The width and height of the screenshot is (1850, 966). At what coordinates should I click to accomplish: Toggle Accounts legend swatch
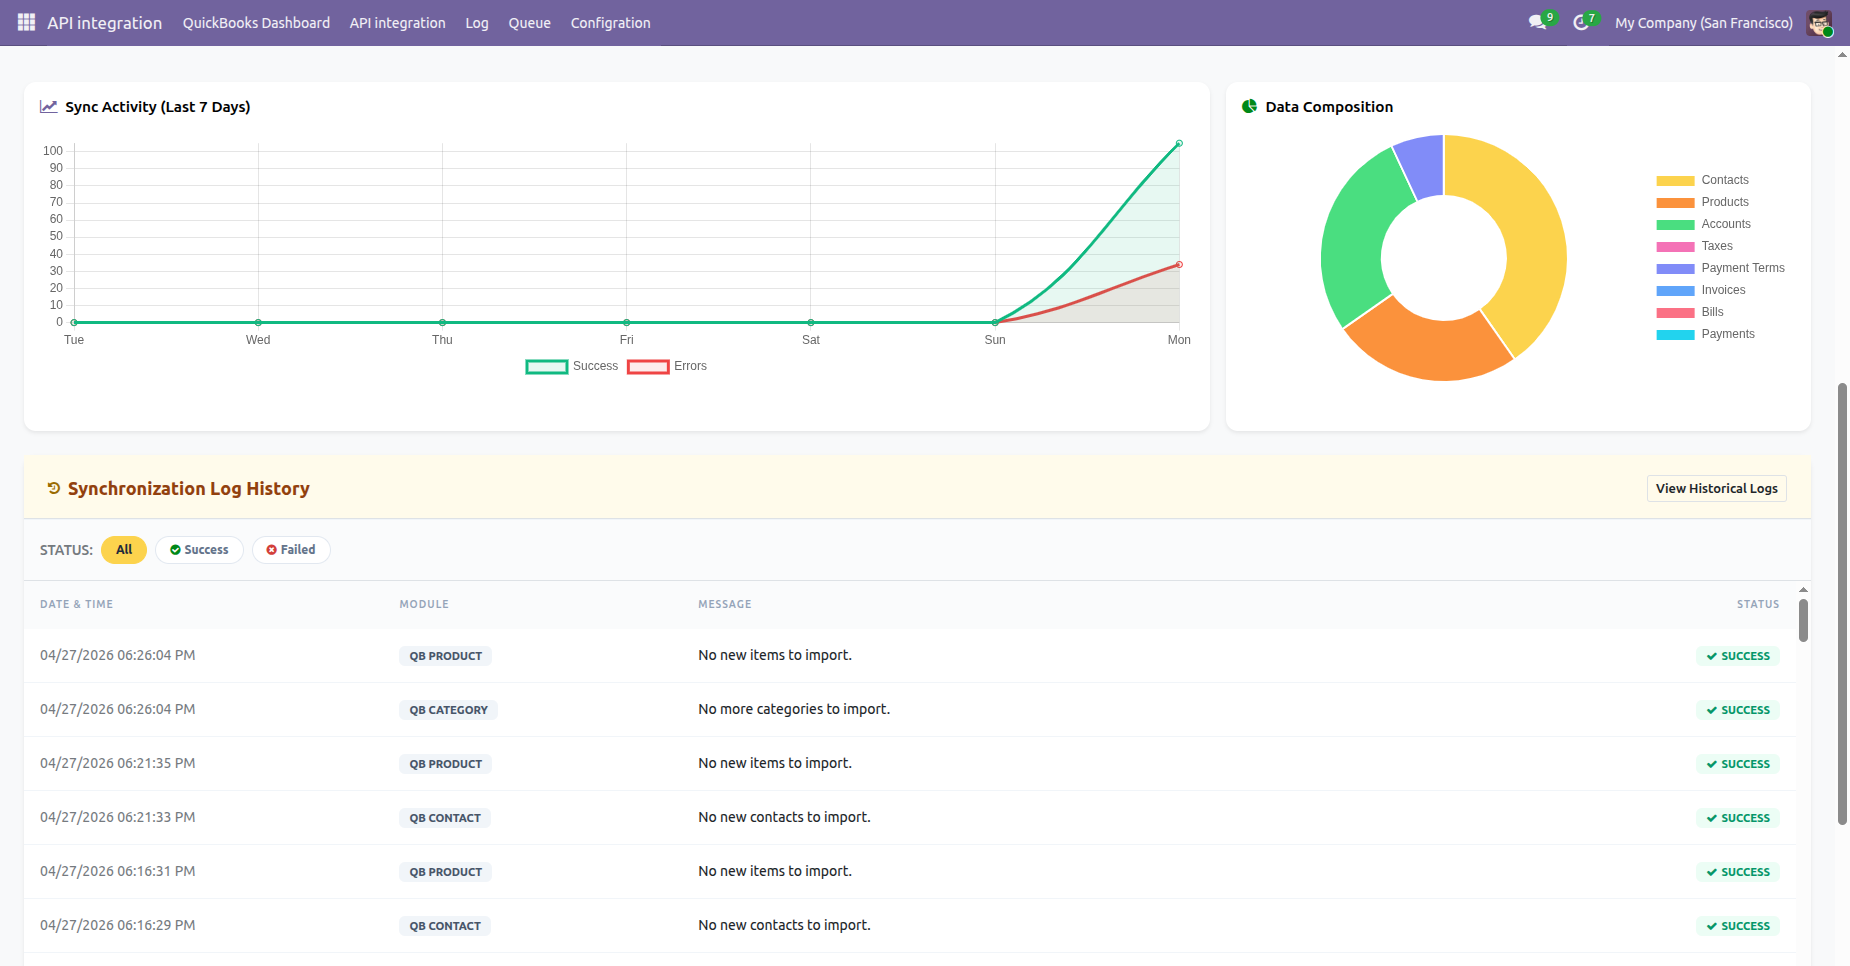tap(1675, 225)
